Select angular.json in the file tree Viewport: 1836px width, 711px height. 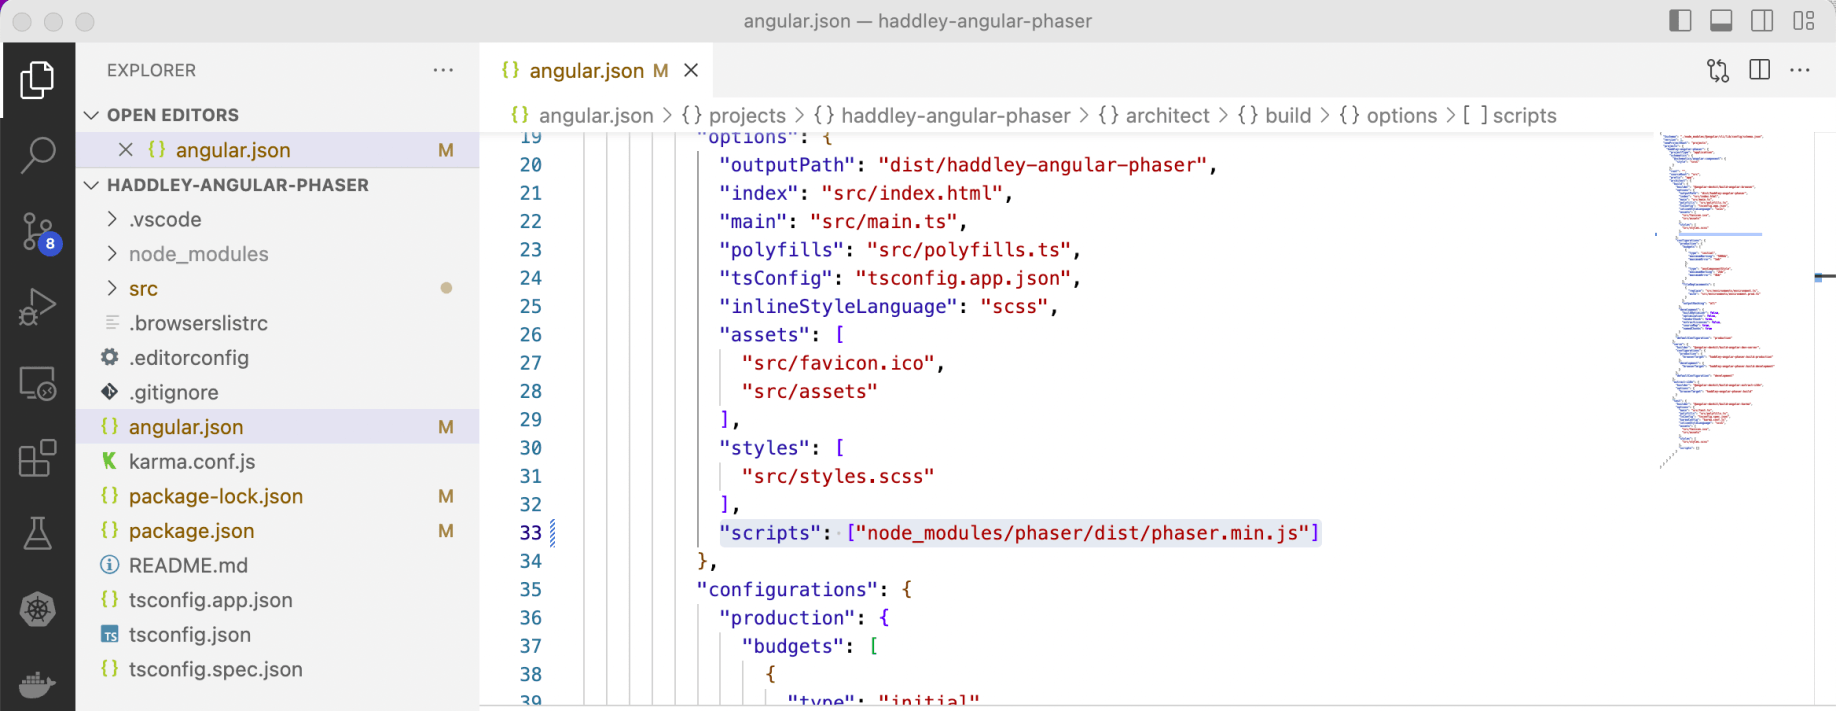(278, 427)
